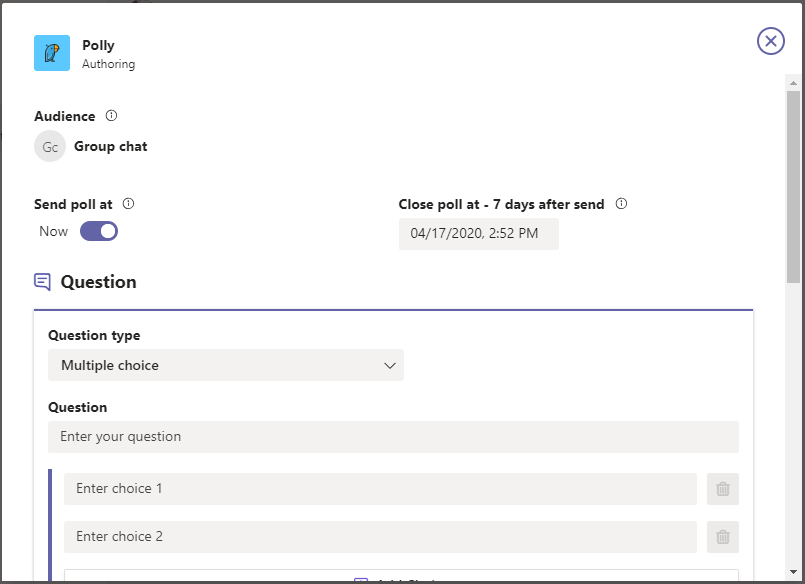805x584 pixels.
Task: Remove choice 2 using trash icon
Action: click(x=722, y=537)
